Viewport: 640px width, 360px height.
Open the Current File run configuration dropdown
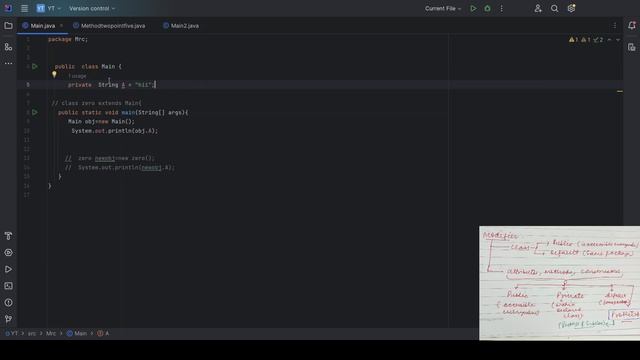pos(443,8)
